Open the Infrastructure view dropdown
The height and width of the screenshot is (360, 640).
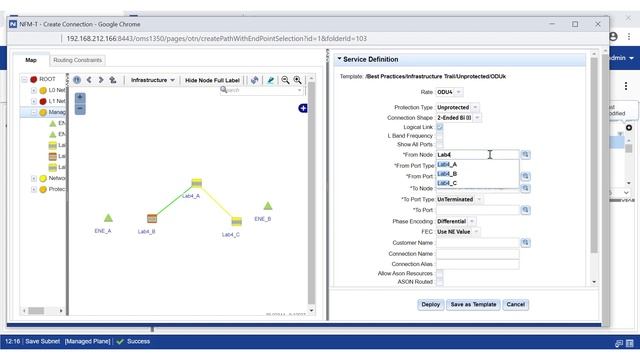pyautogui.click(x=152, y=80)
